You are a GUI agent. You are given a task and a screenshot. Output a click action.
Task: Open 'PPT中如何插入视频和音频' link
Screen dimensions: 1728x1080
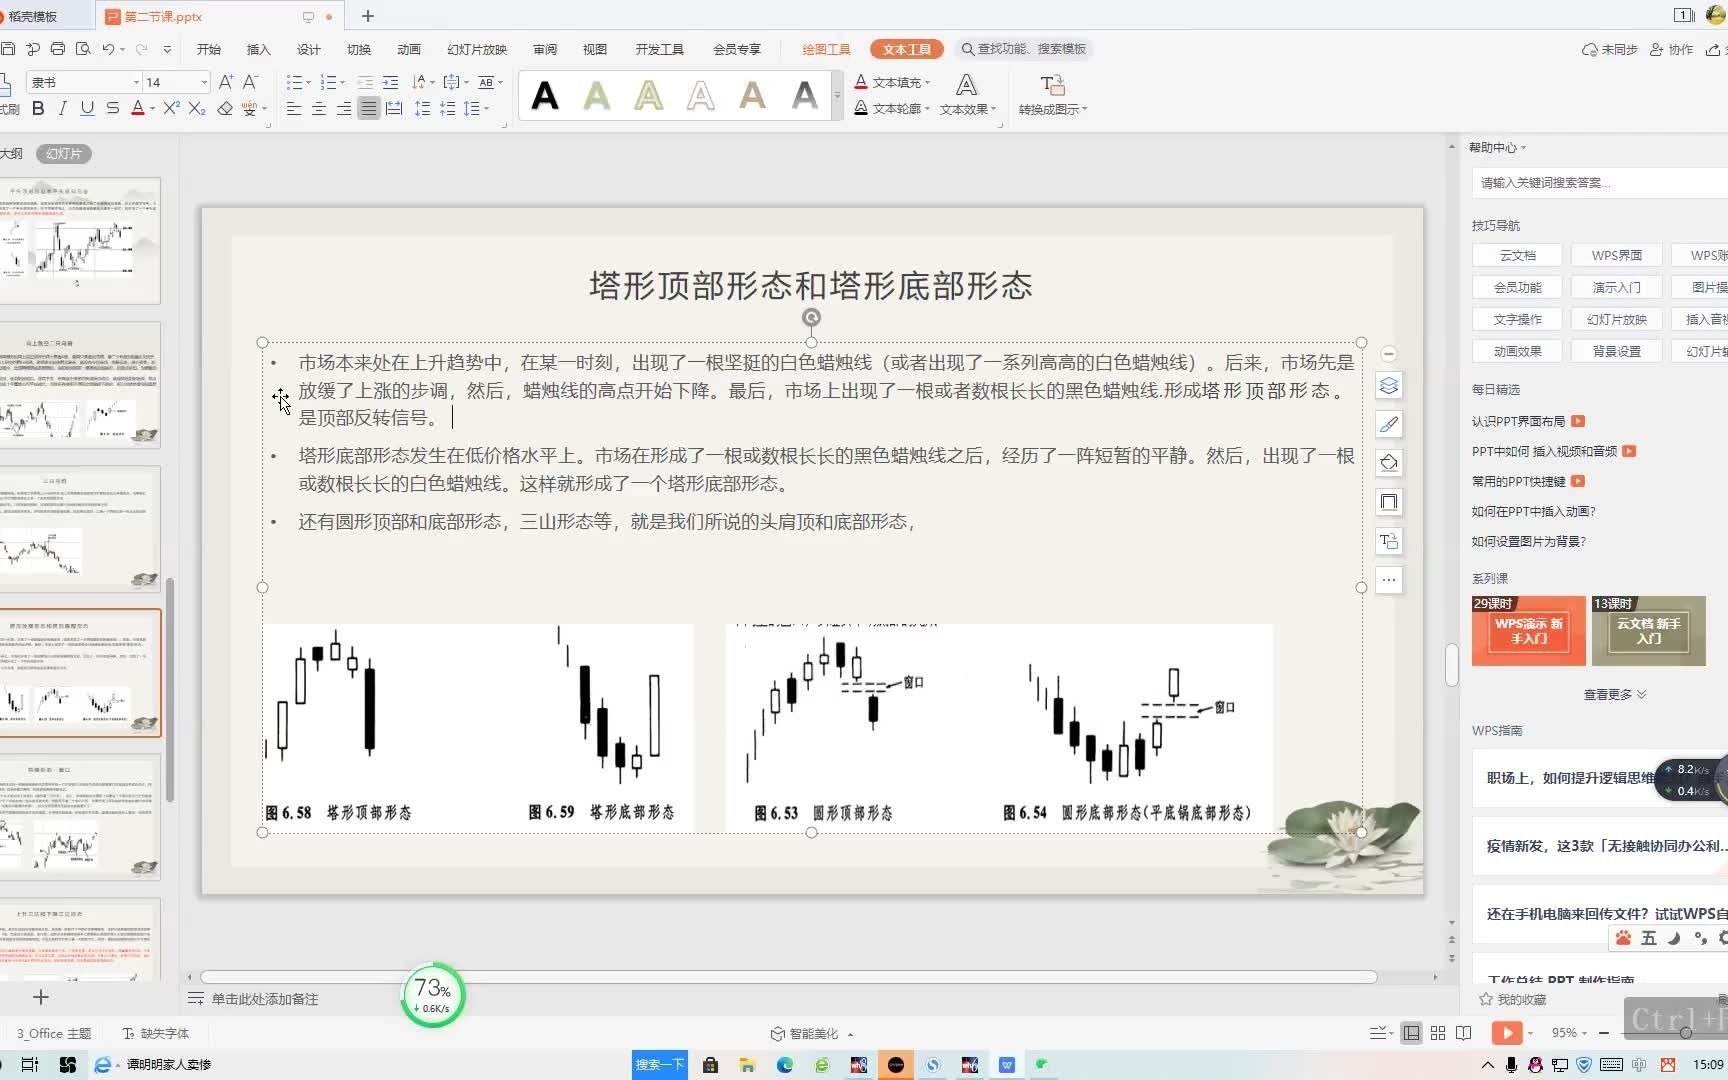1544,451
